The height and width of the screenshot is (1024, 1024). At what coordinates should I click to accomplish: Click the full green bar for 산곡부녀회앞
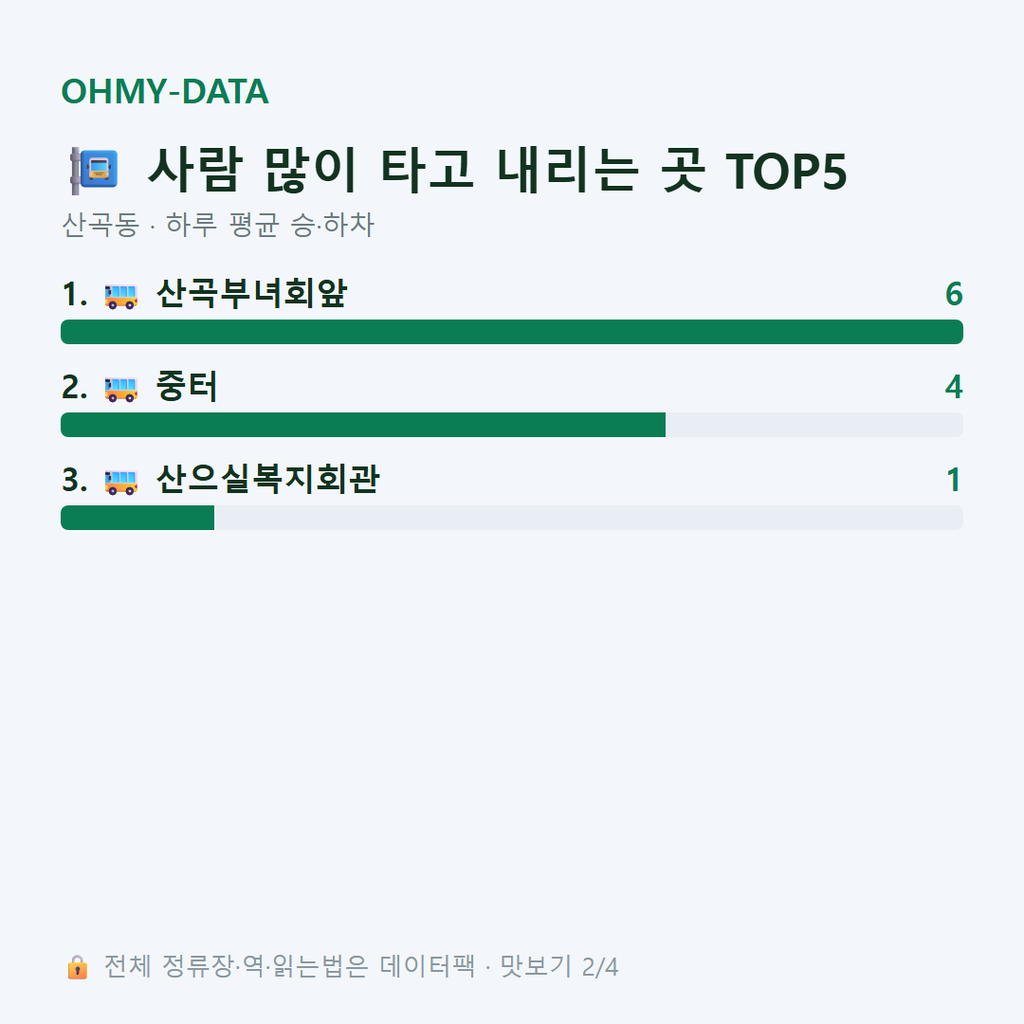[512, 332]
